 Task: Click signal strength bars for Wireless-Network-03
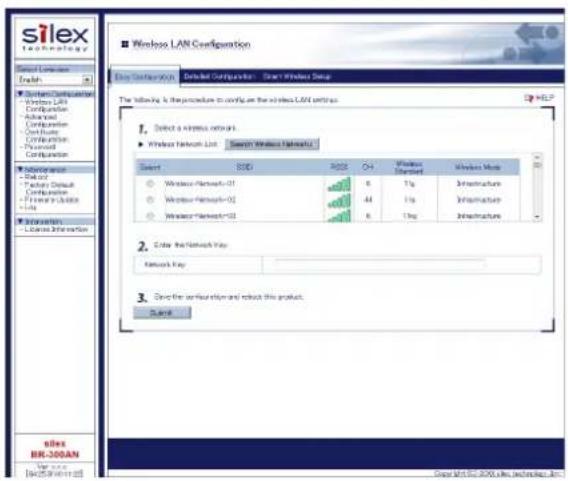pyautogui.click(x=339, y=216)
